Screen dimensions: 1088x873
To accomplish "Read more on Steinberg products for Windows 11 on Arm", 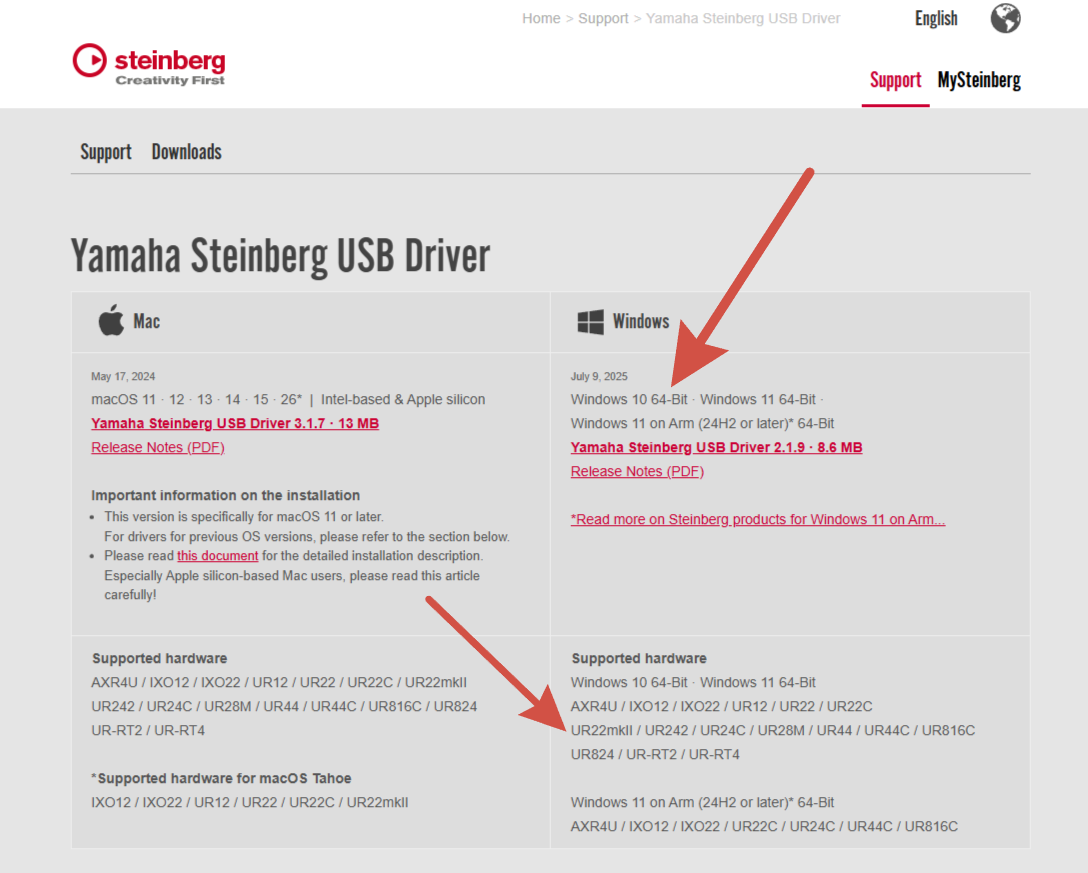I will (x=758, y=520).
